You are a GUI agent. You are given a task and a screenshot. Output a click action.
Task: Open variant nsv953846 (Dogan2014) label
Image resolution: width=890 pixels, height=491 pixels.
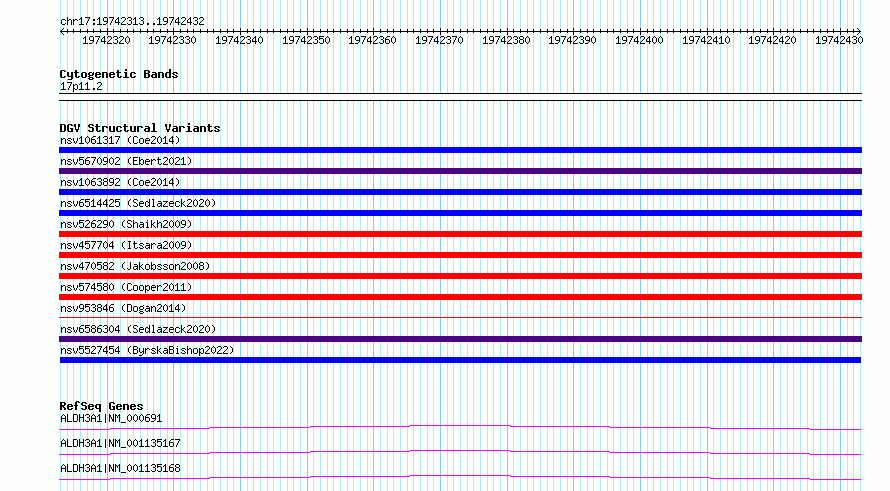tap(123, 308)
